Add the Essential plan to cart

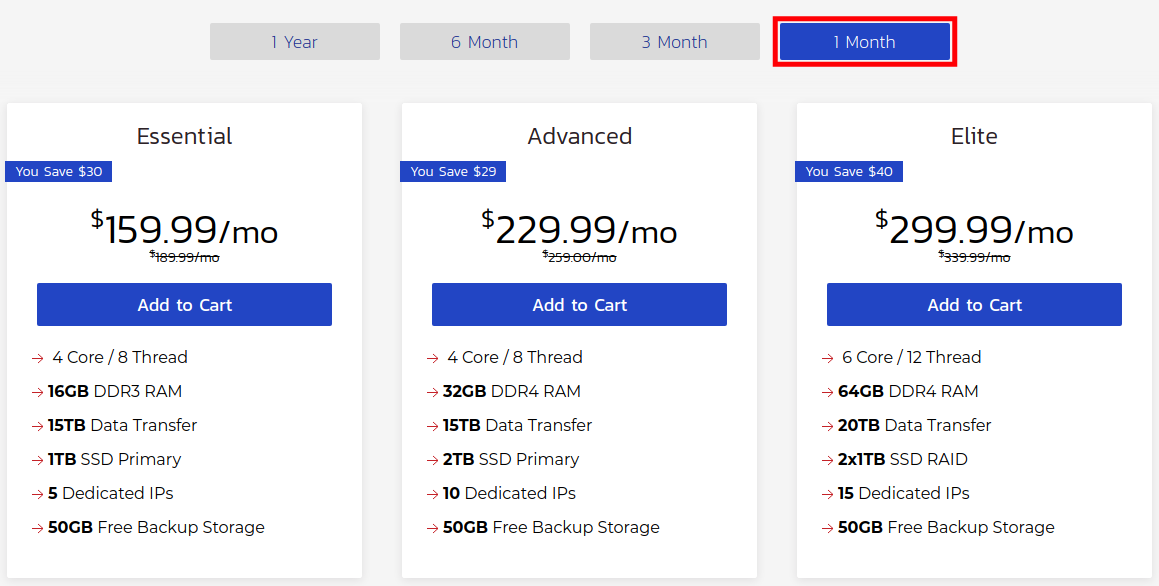pyautogui.click(x=184, y=305)
